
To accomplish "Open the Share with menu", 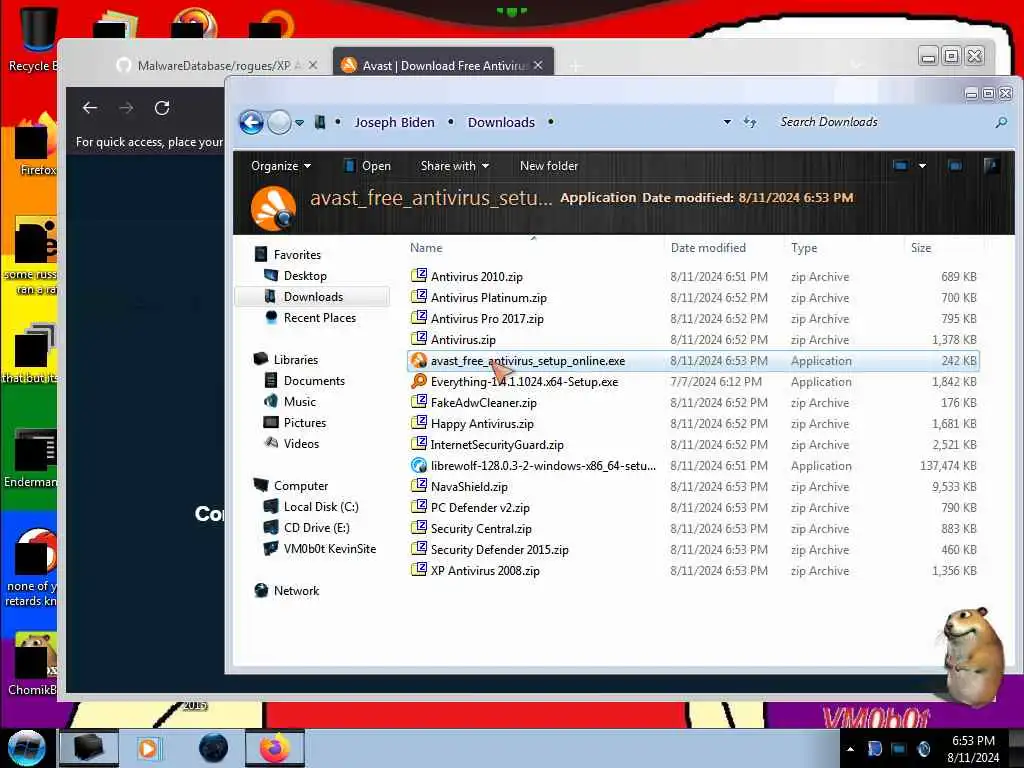I will pos(455,166).
